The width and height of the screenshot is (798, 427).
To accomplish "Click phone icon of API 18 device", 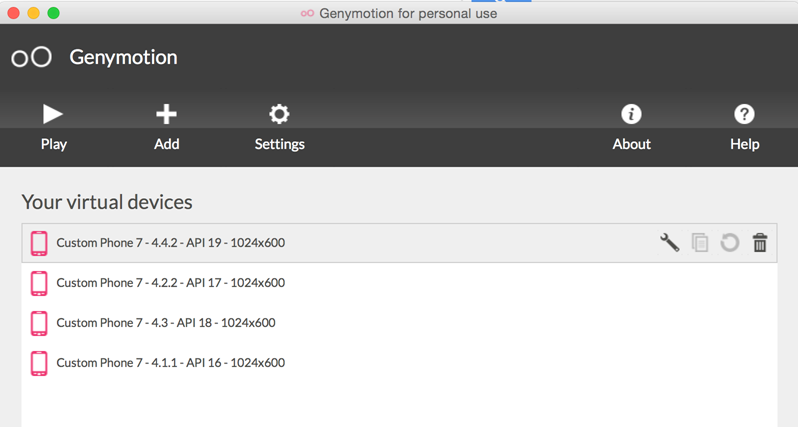I will [x=39, y=323].
